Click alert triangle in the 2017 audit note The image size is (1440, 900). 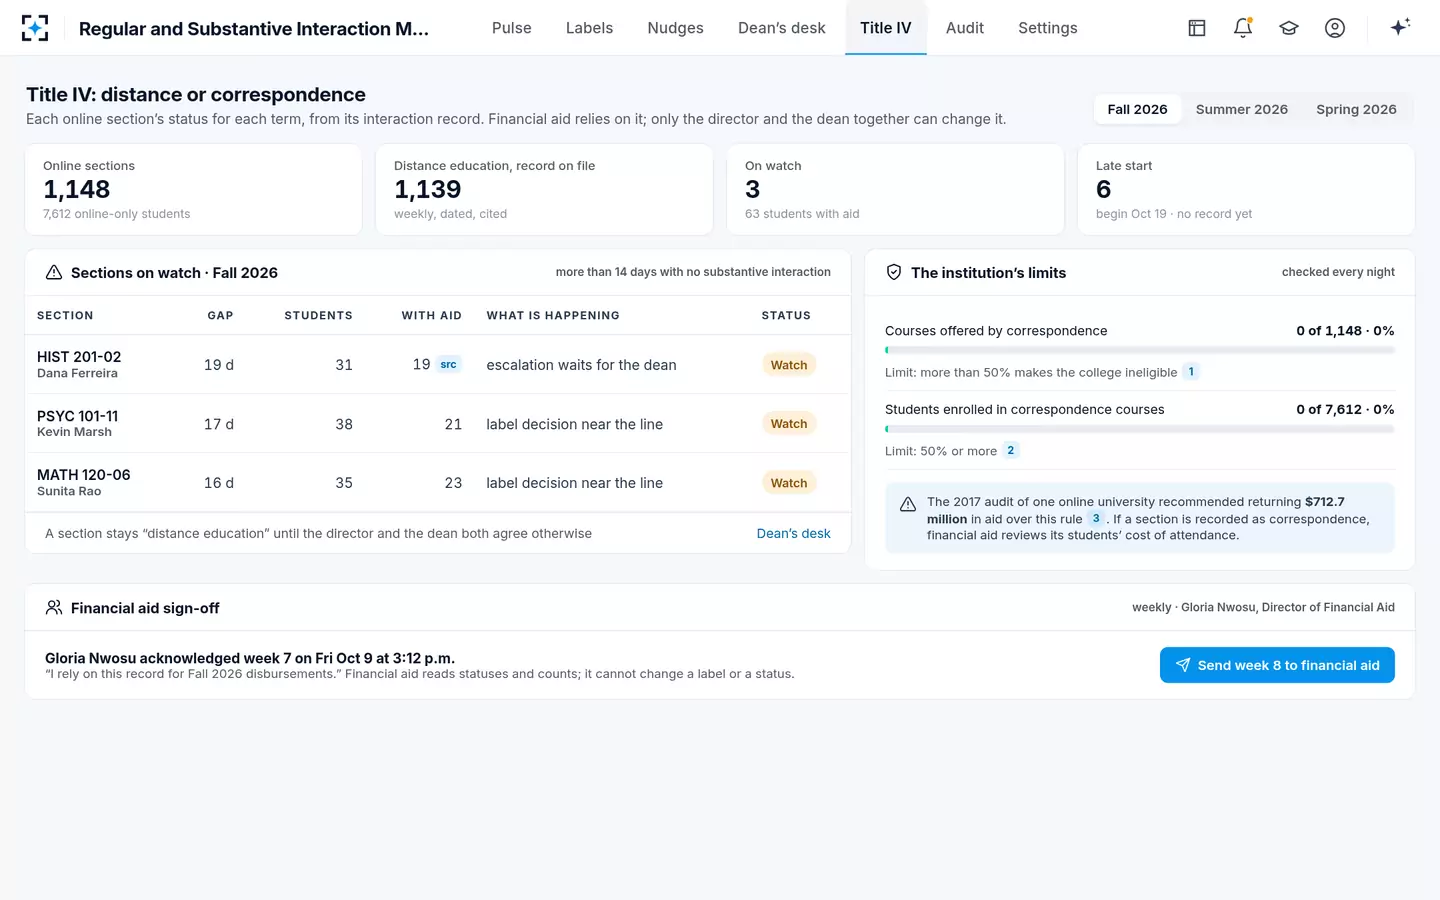coord(908,504)
